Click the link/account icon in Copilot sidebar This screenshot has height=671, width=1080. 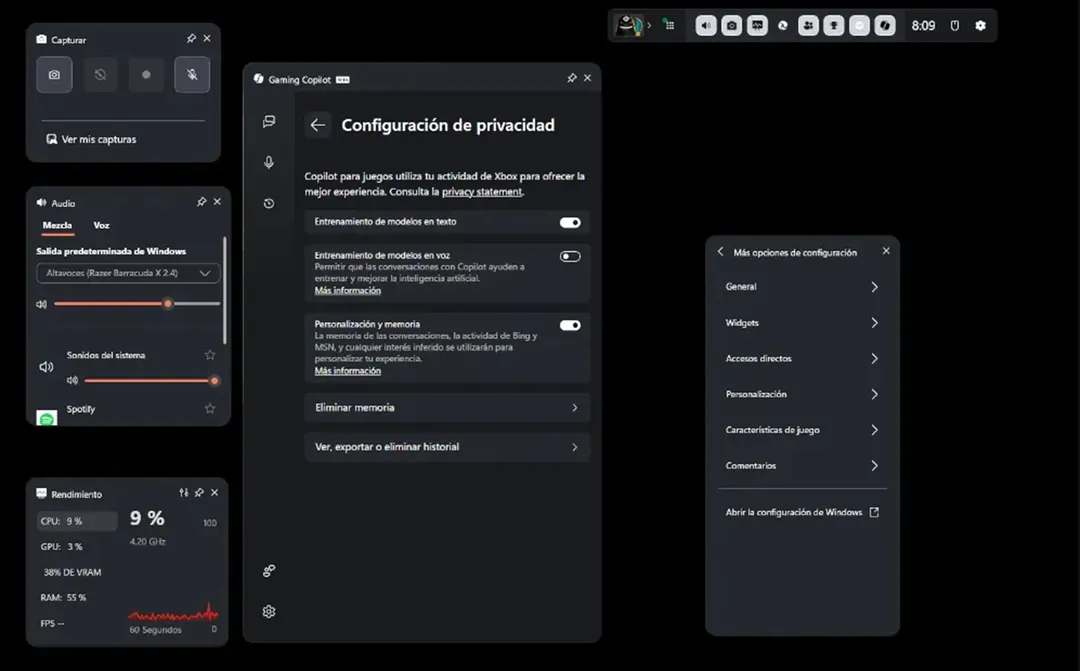[269, 570]
